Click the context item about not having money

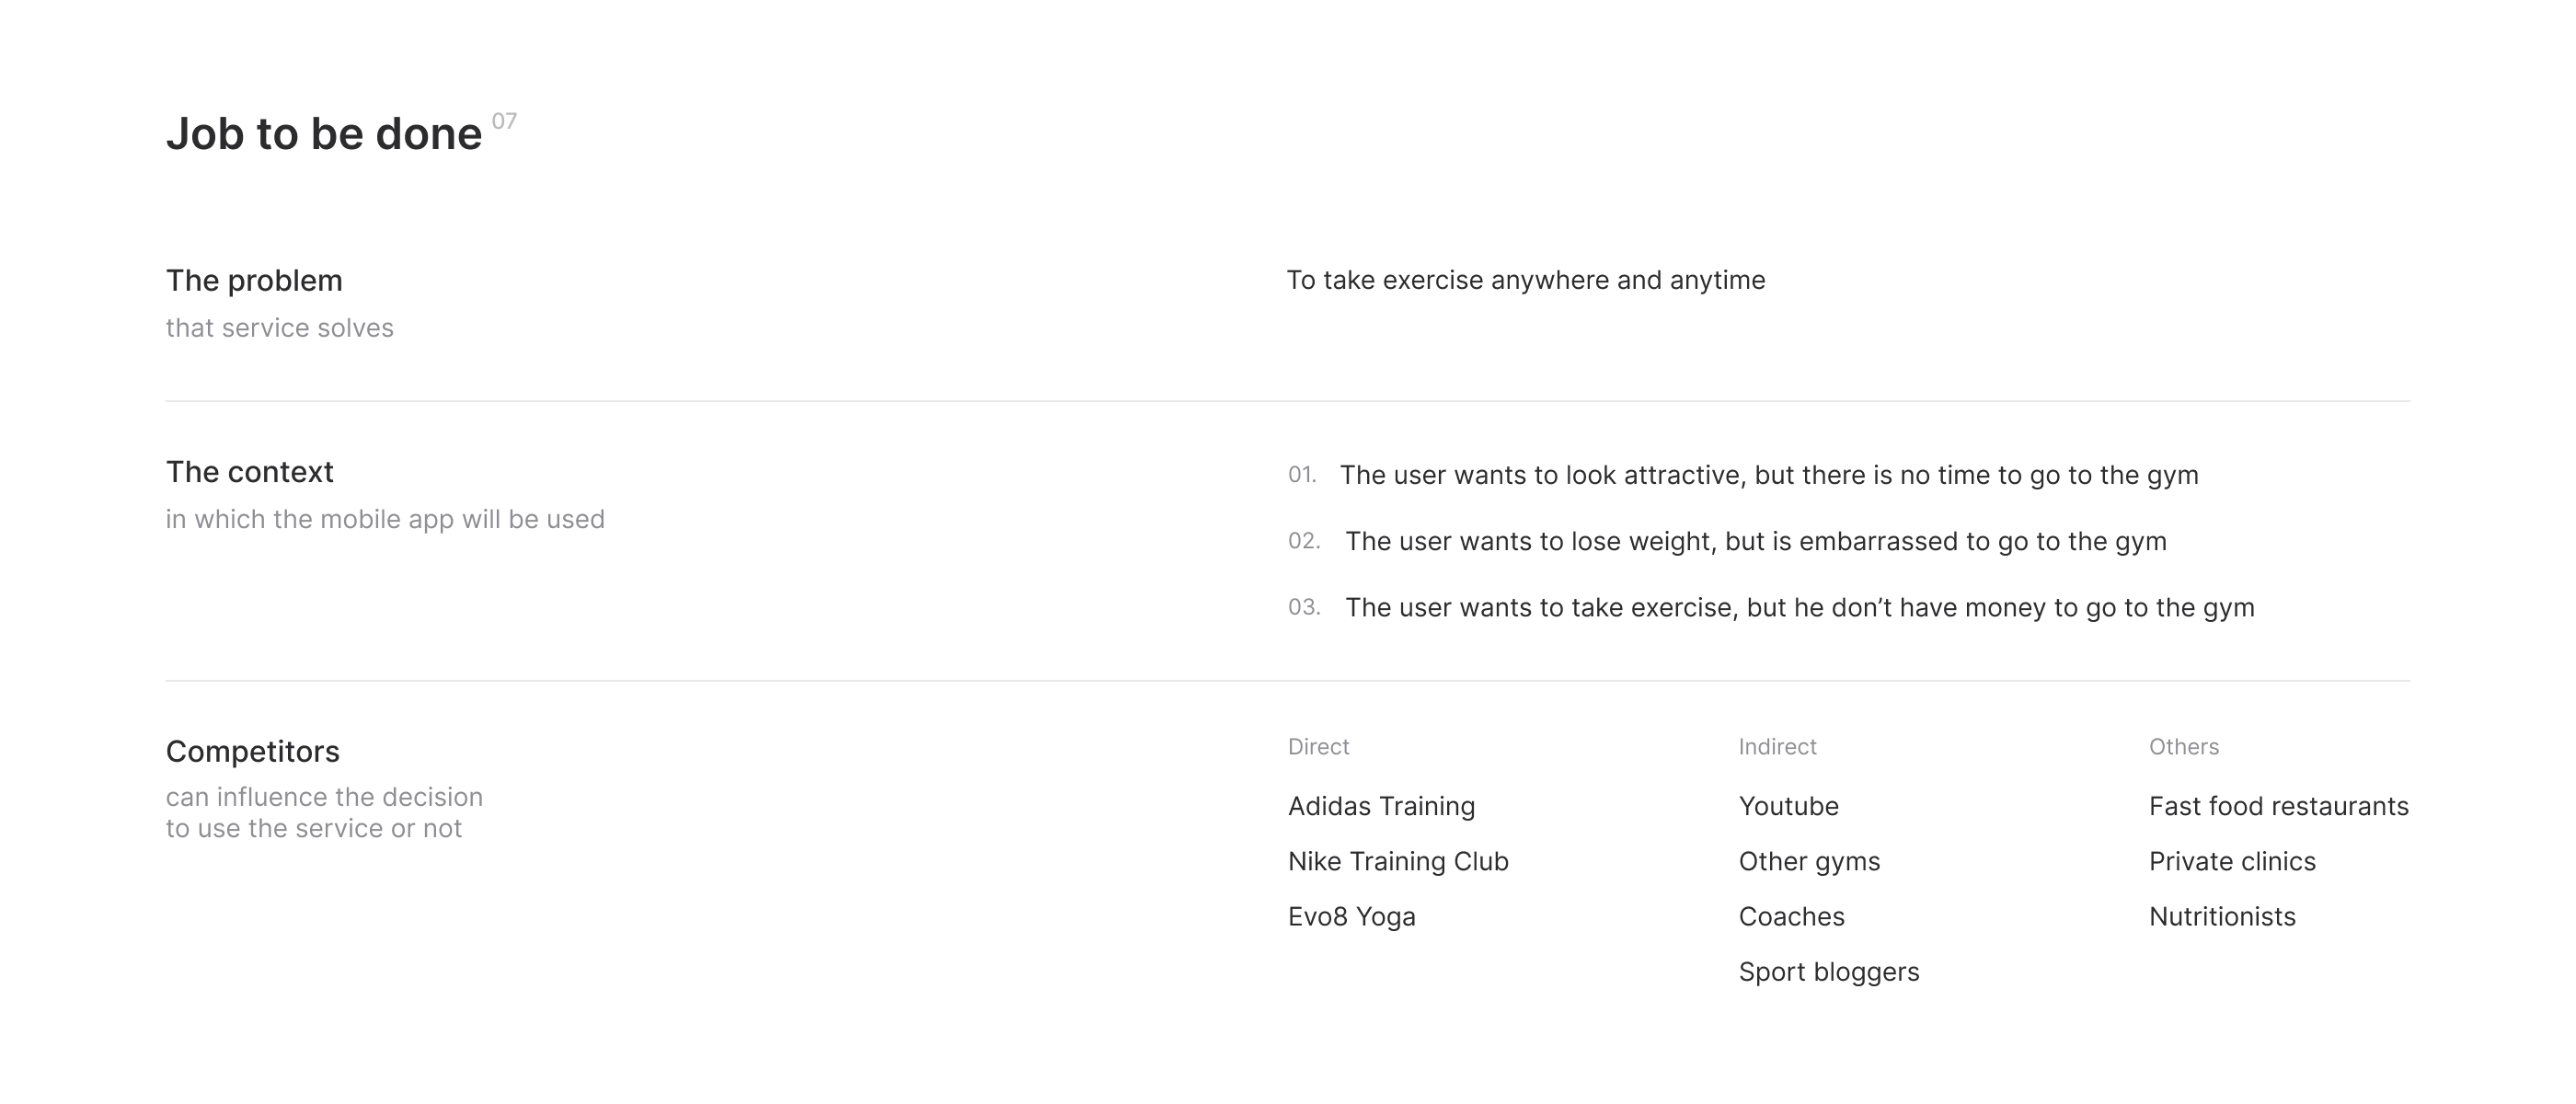(x=1799, y=607)
